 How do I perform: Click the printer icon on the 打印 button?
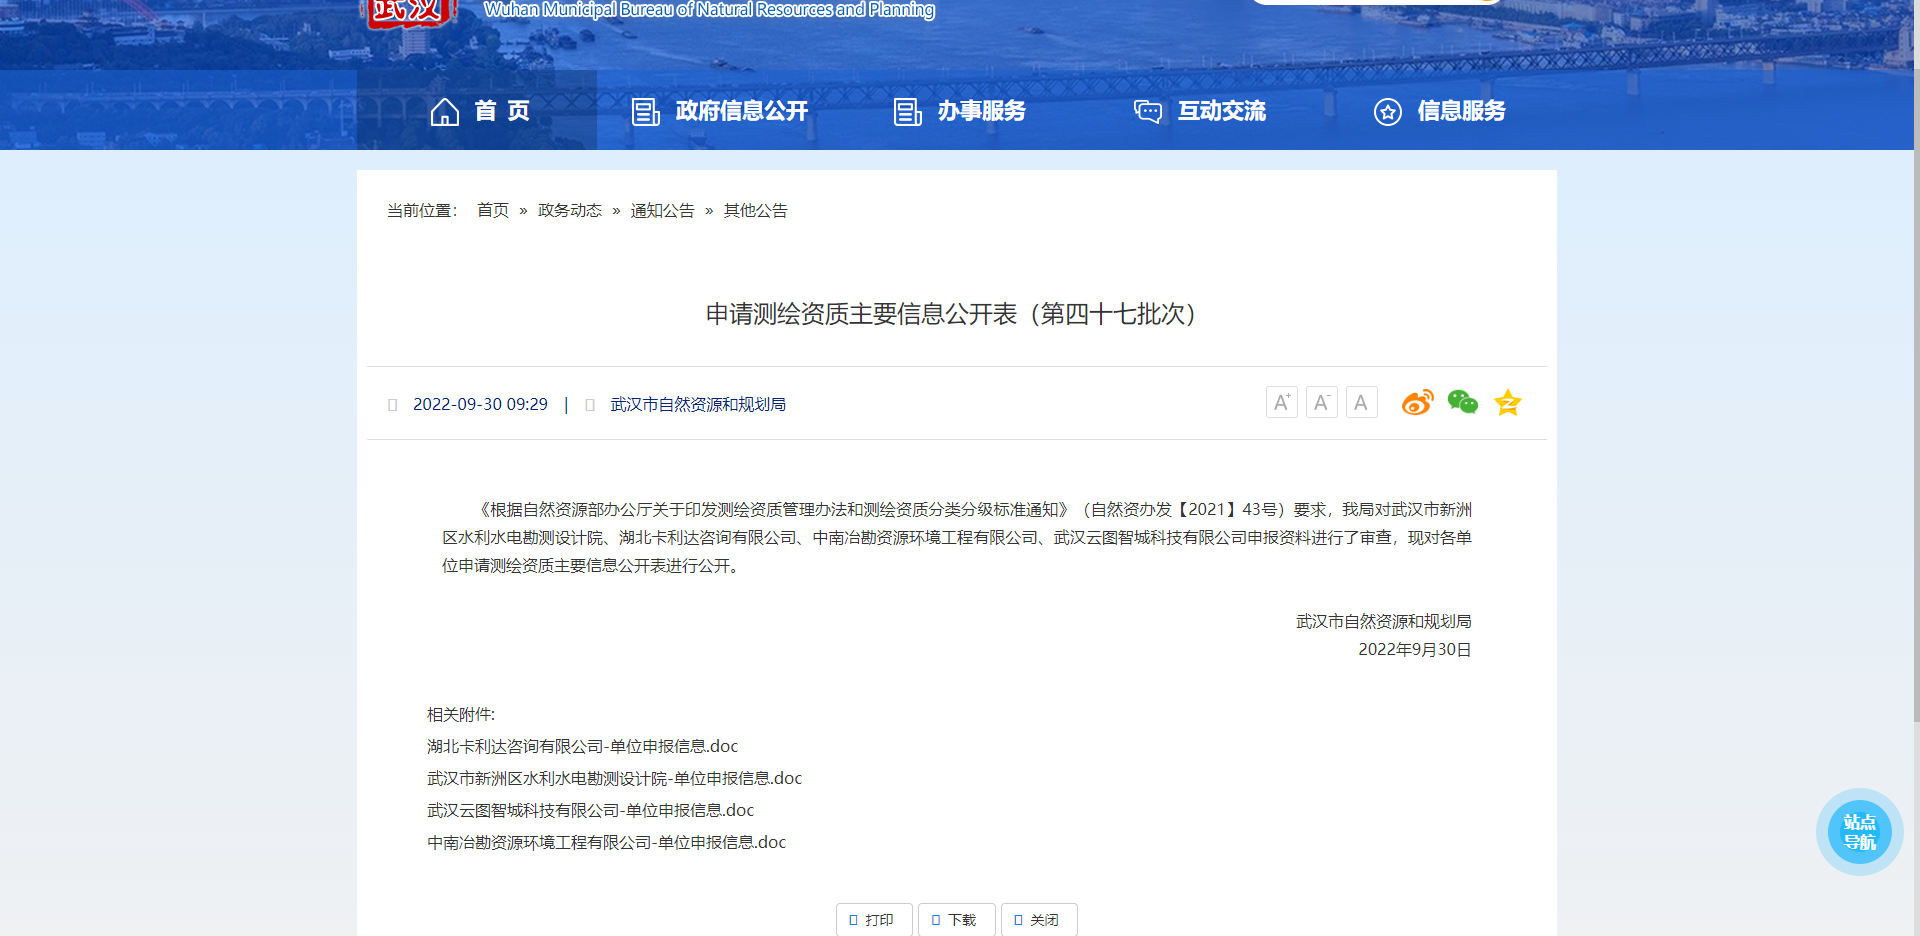(x=853, y=919)
